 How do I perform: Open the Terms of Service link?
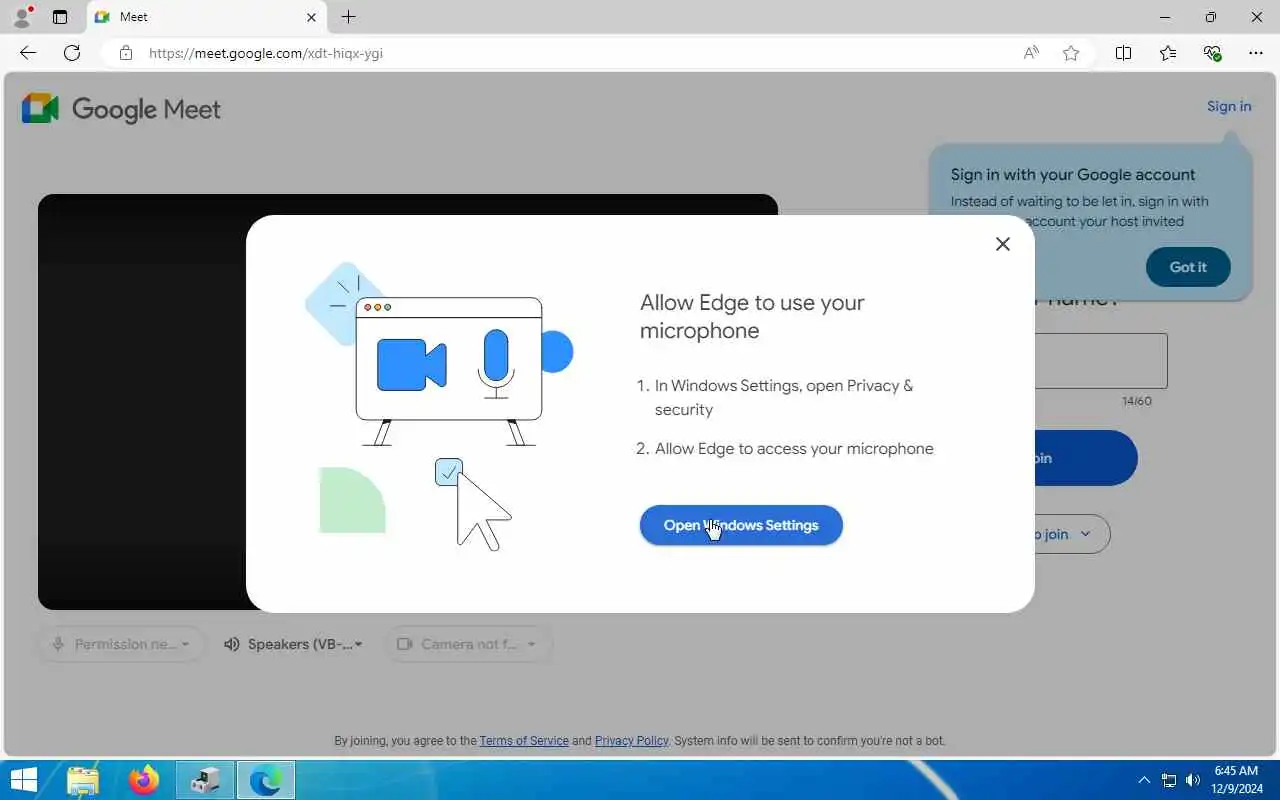tap(524, 741)
